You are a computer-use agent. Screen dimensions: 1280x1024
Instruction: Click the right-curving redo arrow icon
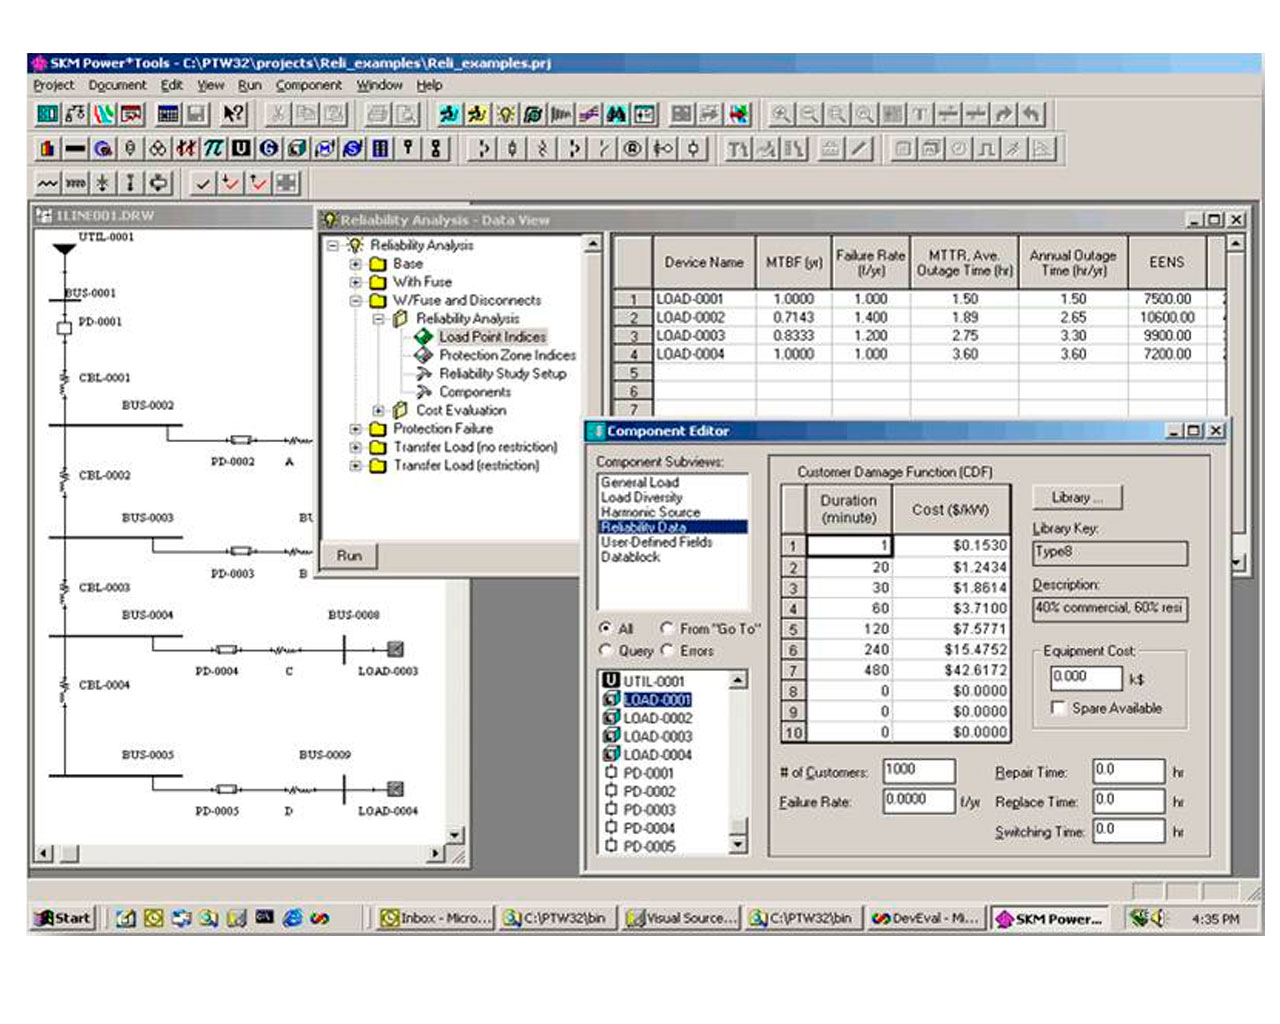click(x=1004, y=114)
